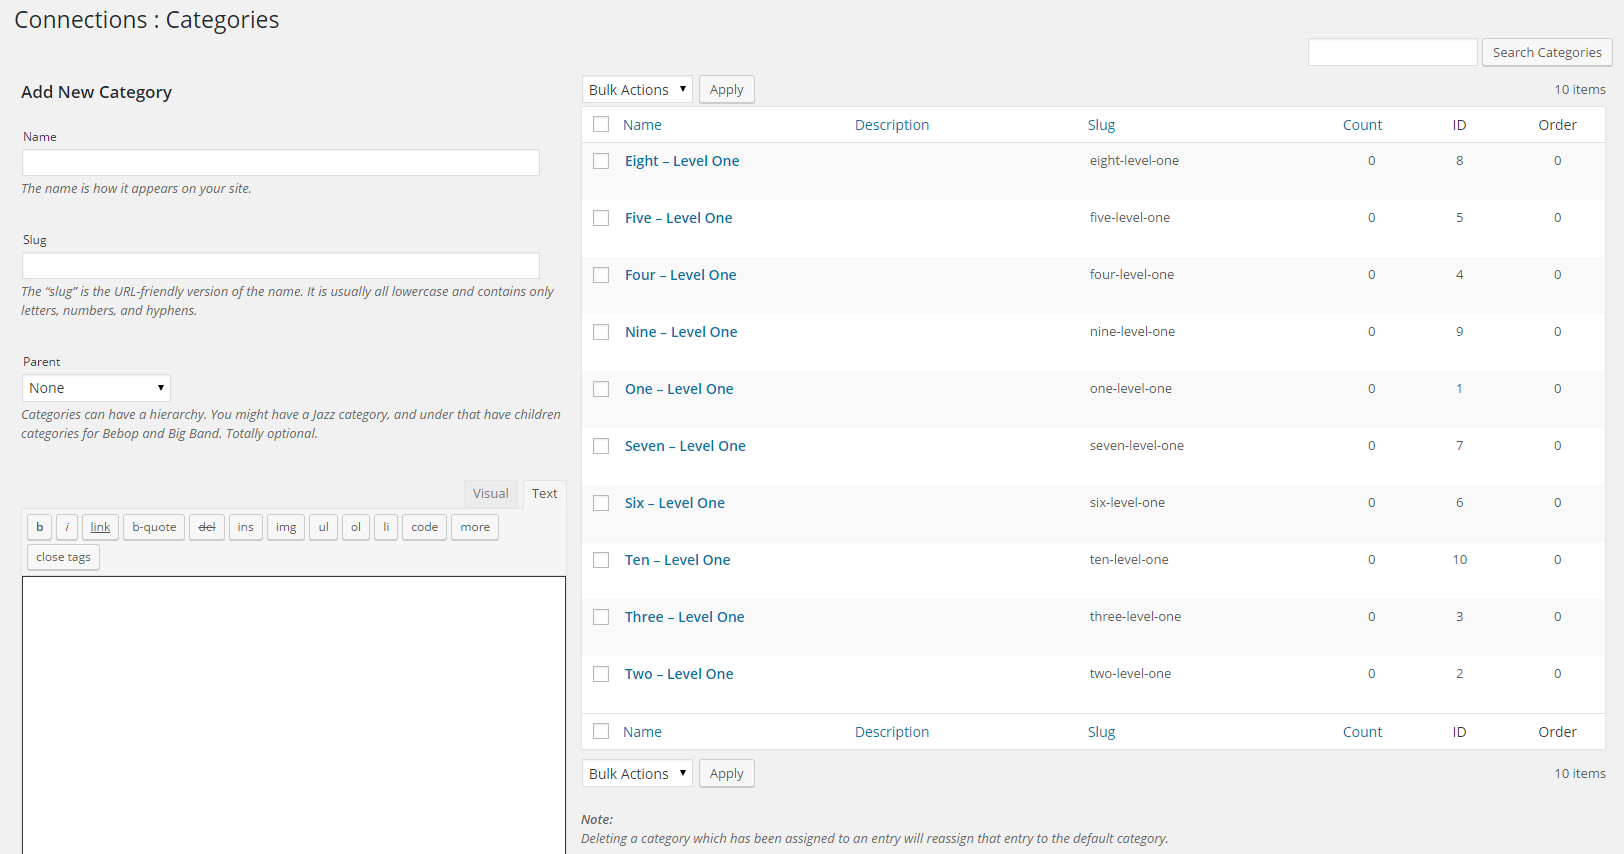Click the Search Categories button
This screenshot has width=1624, height=854.
(1546, 53)
